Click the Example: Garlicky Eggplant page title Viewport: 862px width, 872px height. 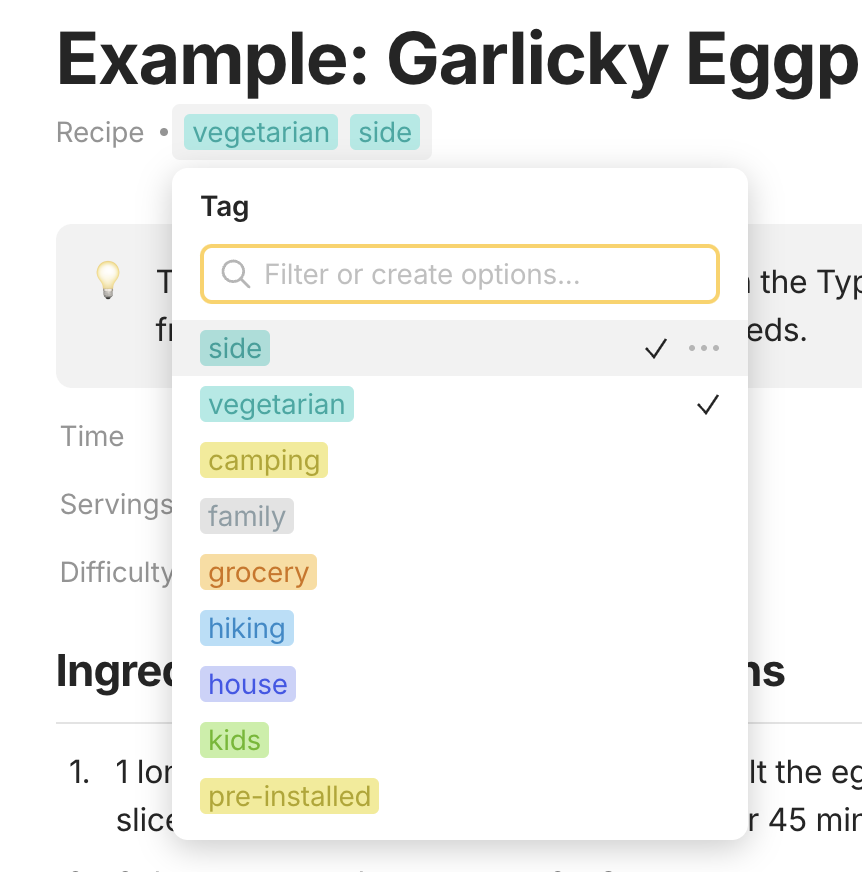click(x=459, y=60)
